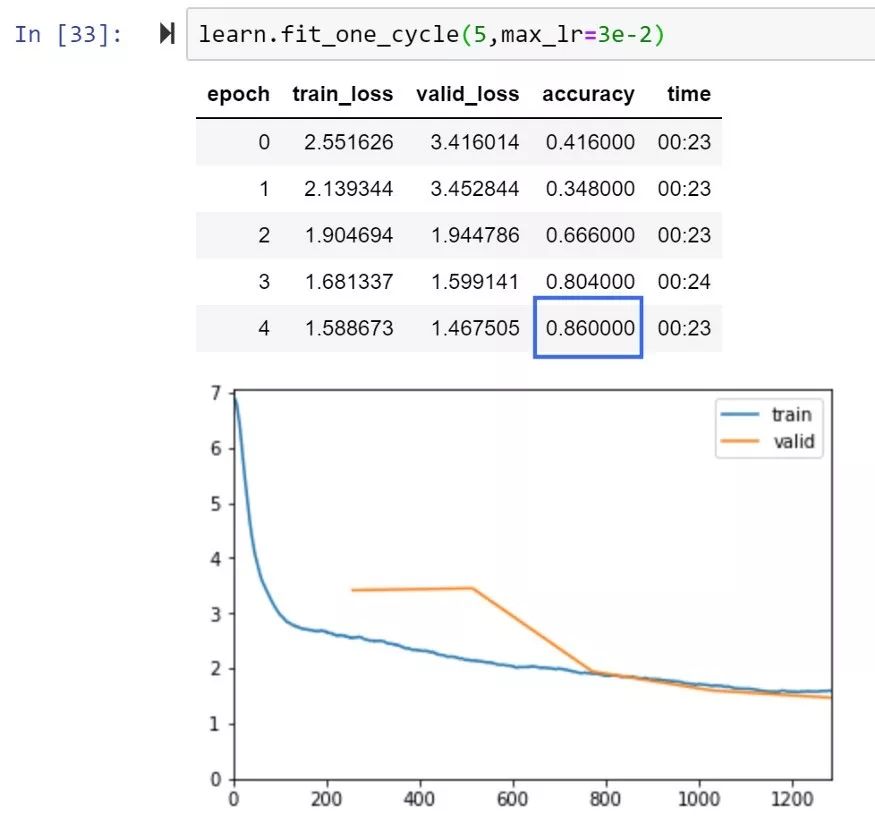Click the epoch column header

click(x=238, y=94)
